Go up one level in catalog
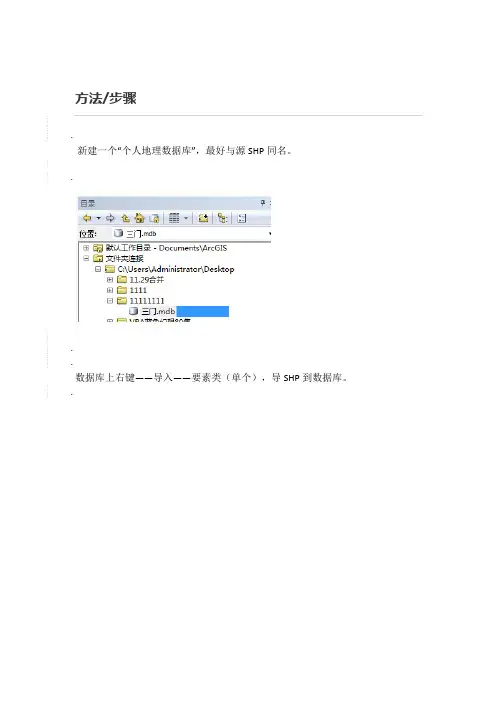496x702 pixels. tap(125, 218)
